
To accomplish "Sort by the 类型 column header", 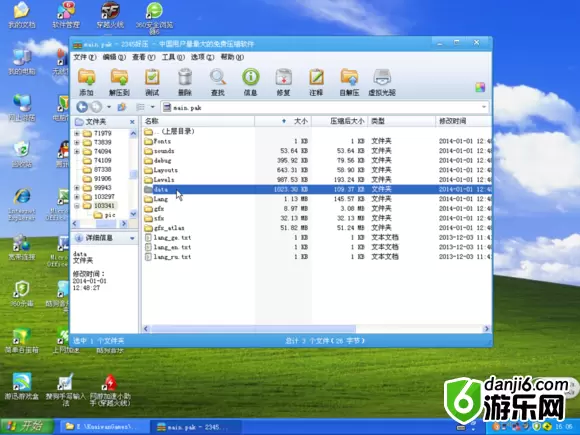I will [x=402, y=121].
